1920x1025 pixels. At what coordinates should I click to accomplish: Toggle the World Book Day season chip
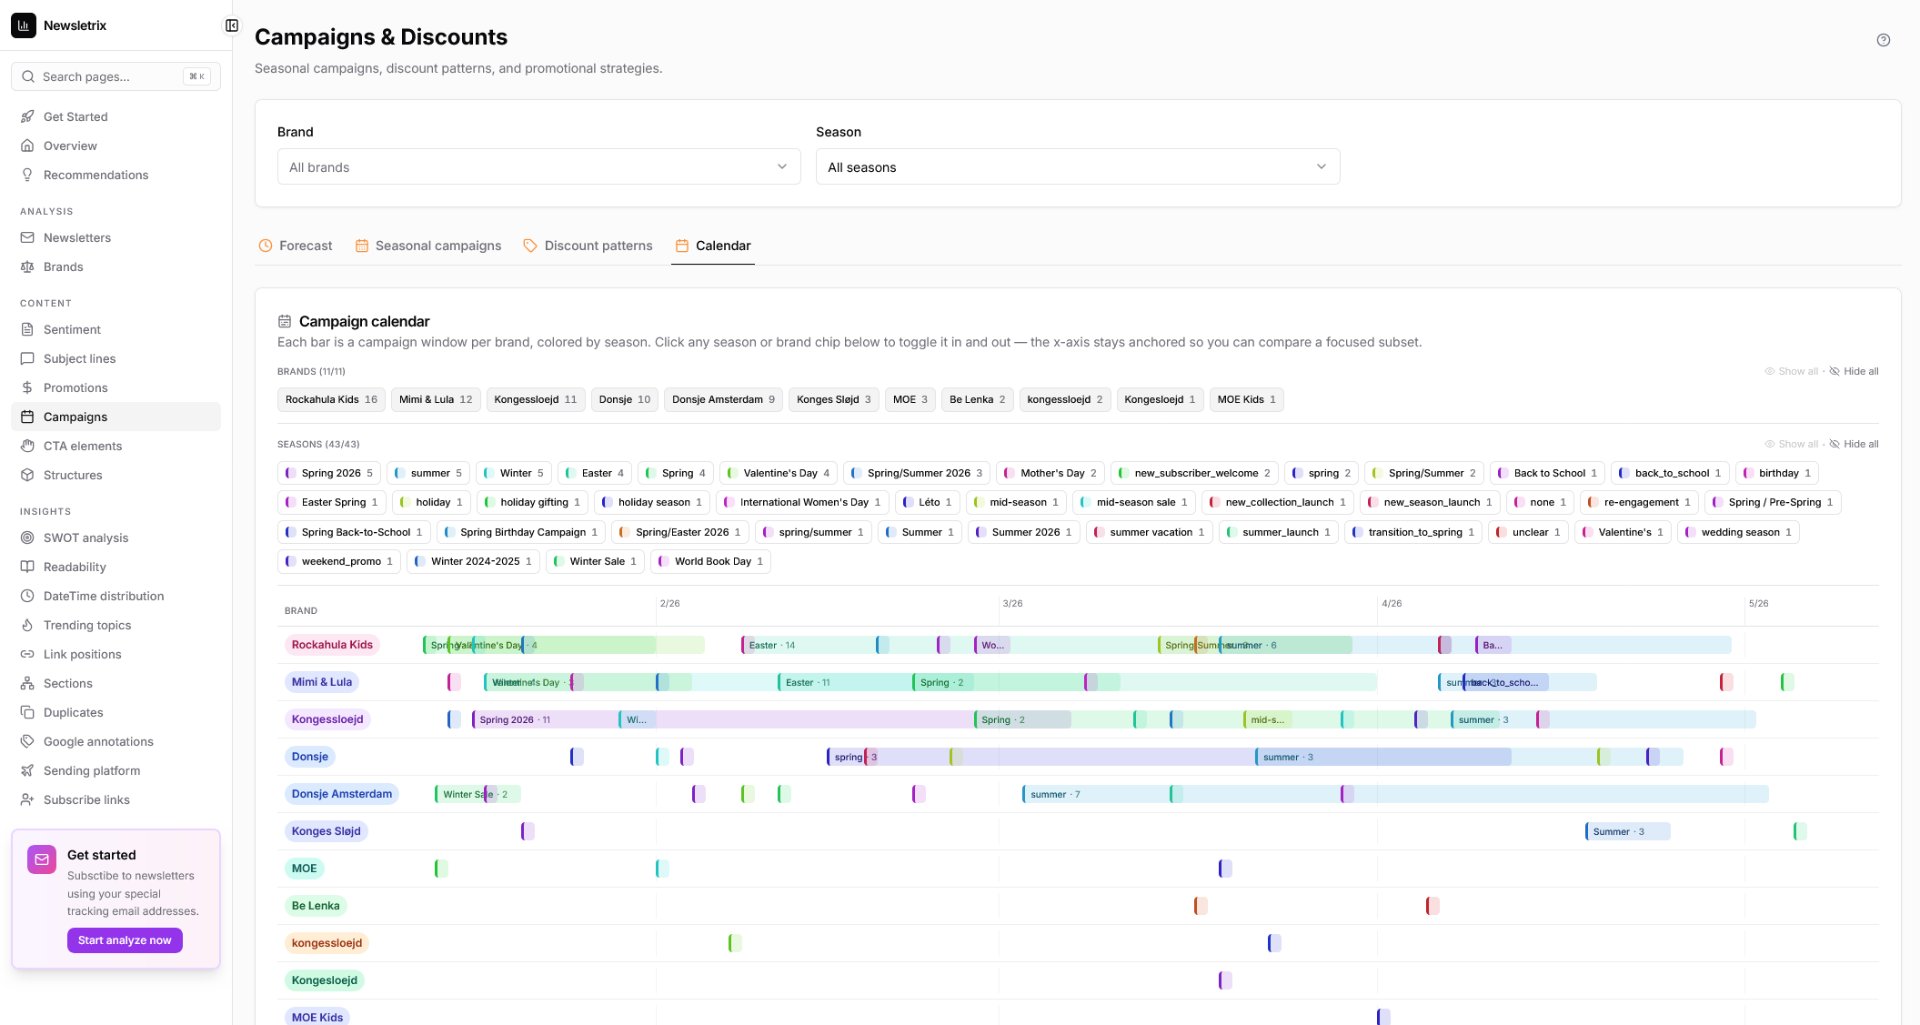tap(710, 561)
